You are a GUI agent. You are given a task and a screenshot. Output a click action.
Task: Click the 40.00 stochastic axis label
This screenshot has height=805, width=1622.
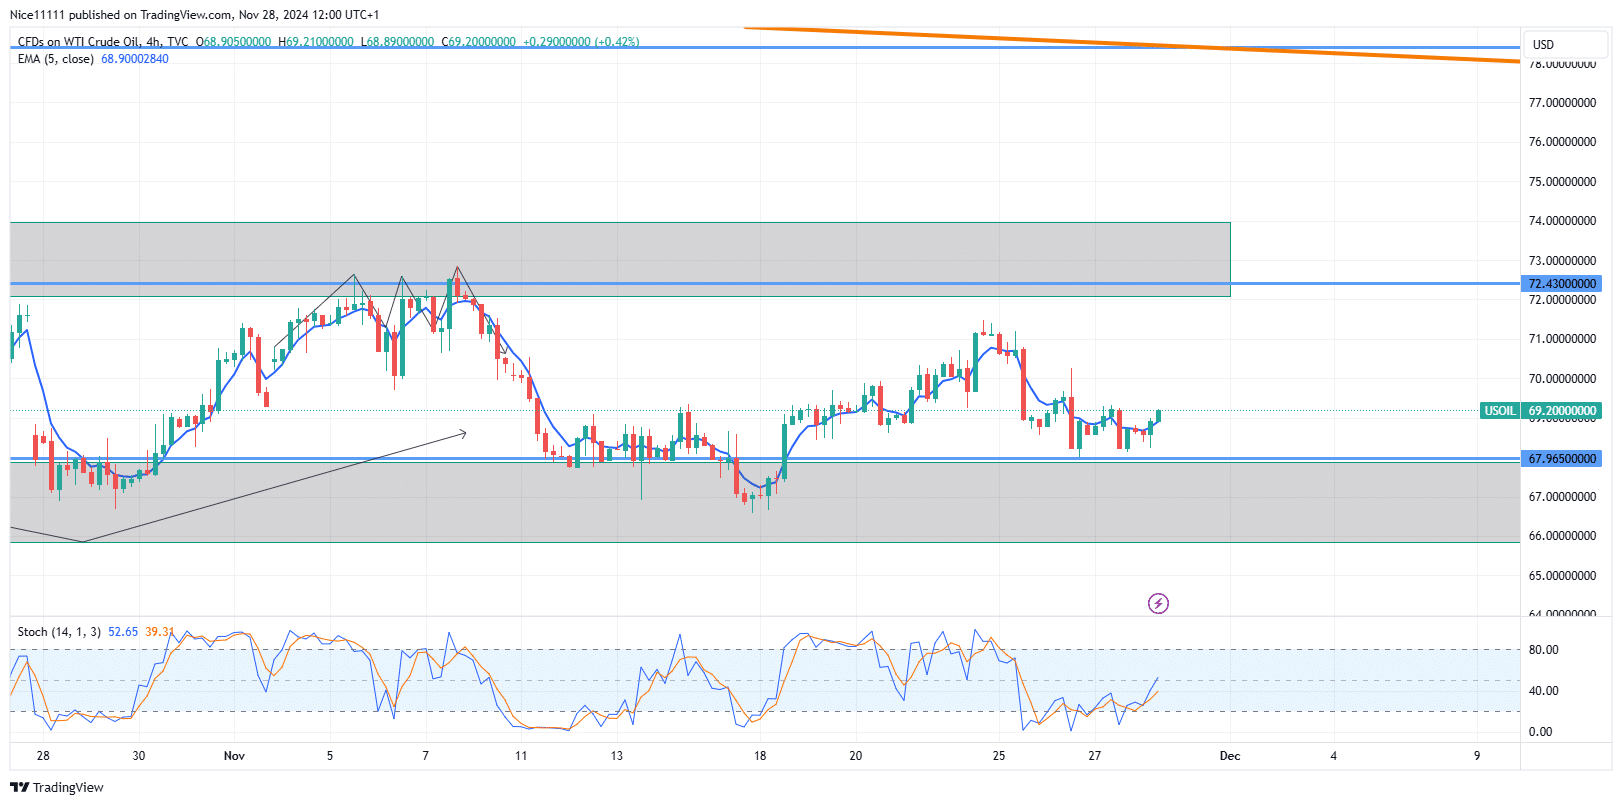point(1544,691)
